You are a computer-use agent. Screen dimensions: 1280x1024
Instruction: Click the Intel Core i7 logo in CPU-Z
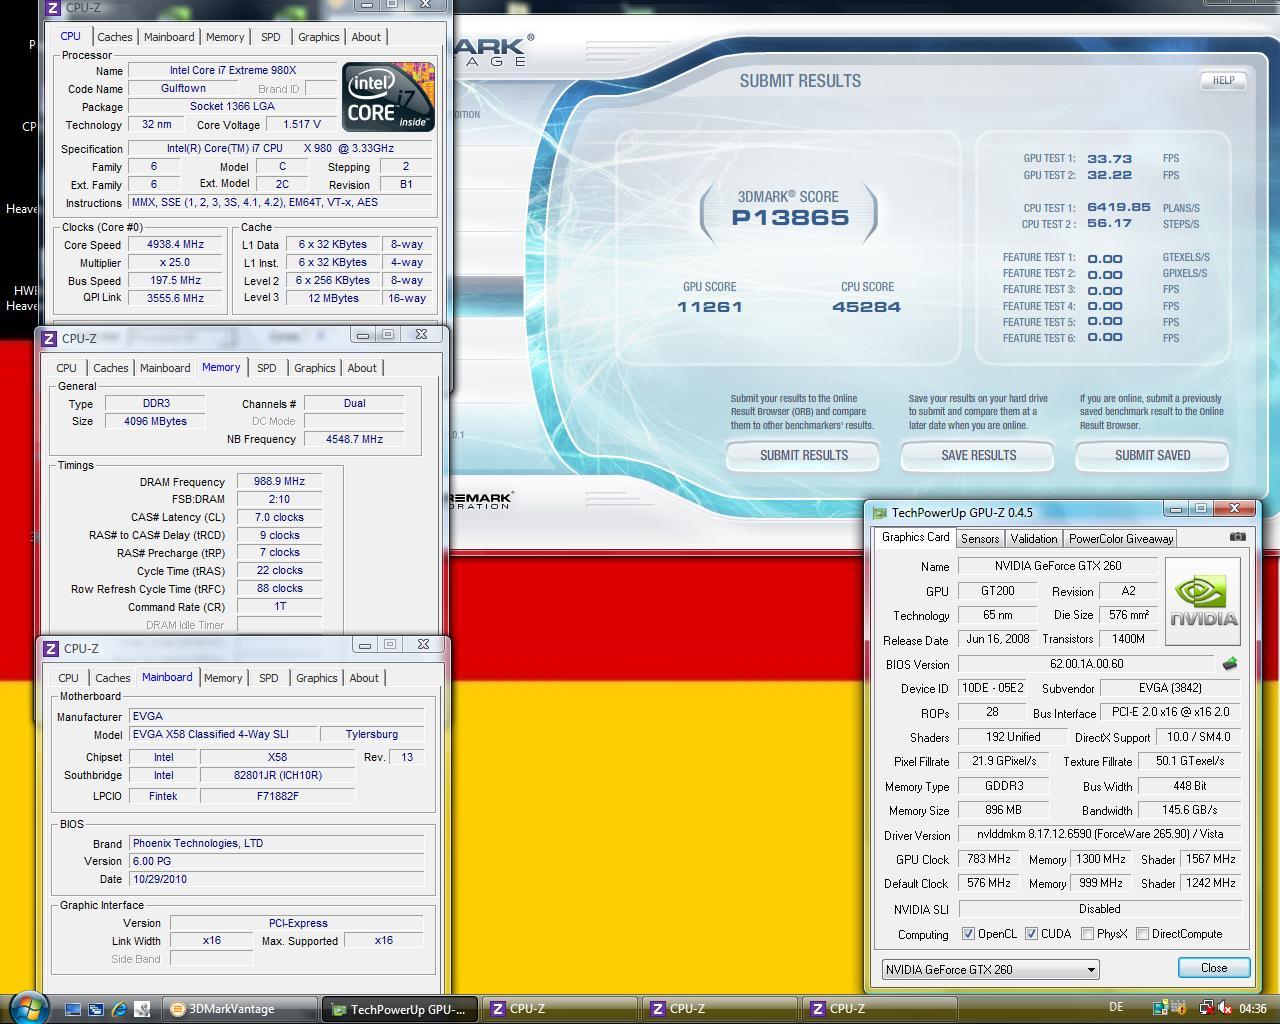point(388,97)
